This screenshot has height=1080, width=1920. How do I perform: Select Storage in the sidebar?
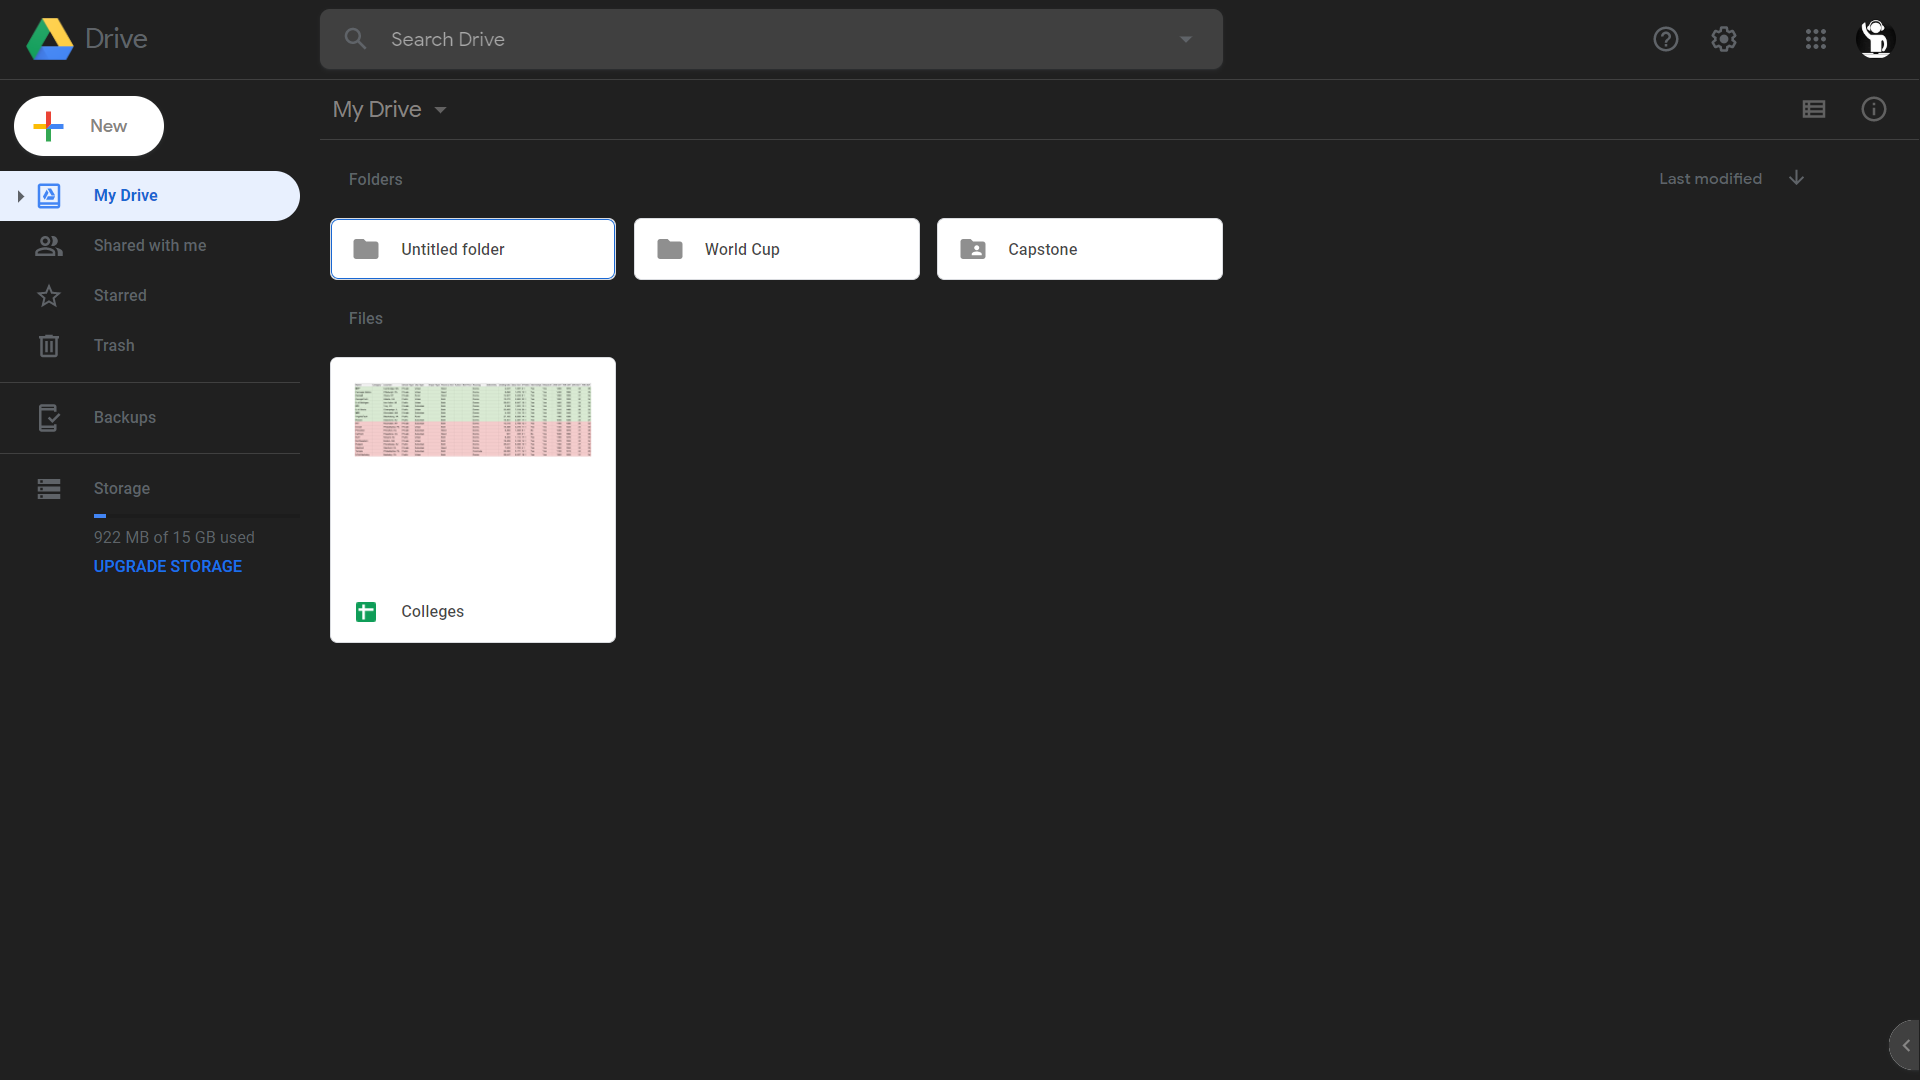coord(48,488)
